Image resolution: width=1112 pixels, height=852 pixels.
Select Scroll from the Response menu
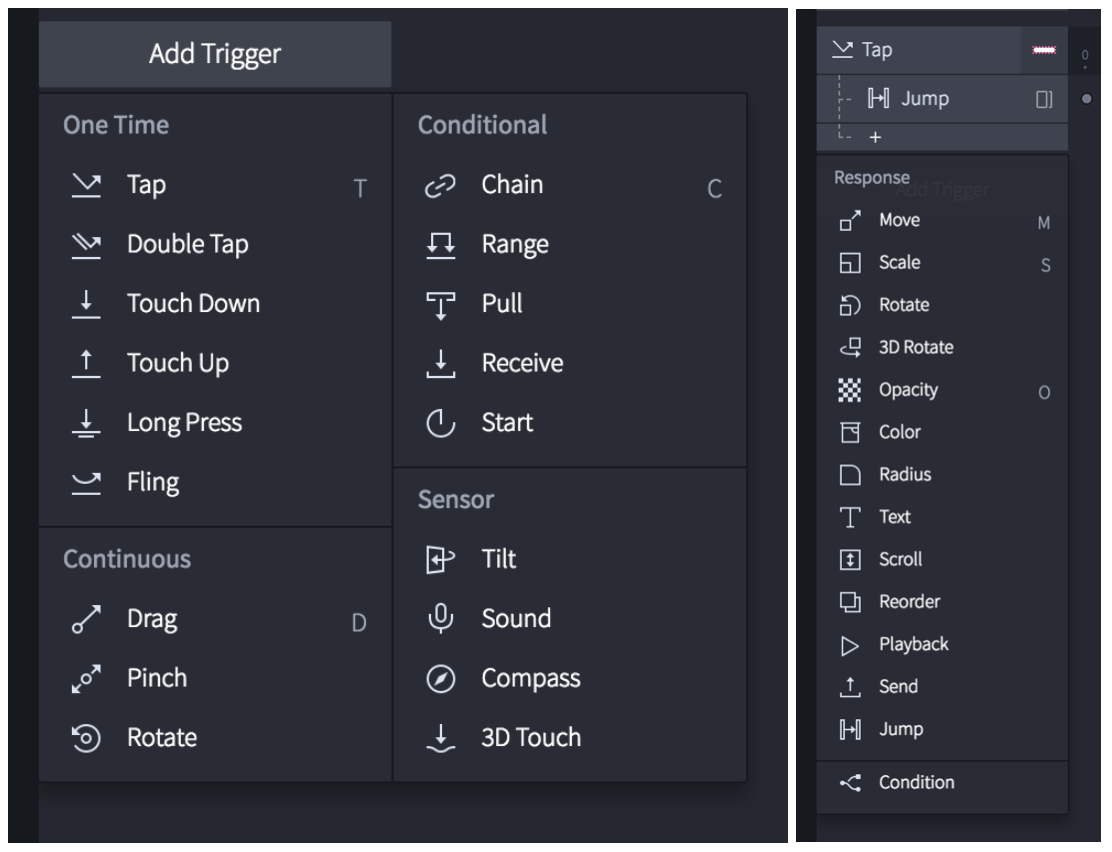[900, 560]
